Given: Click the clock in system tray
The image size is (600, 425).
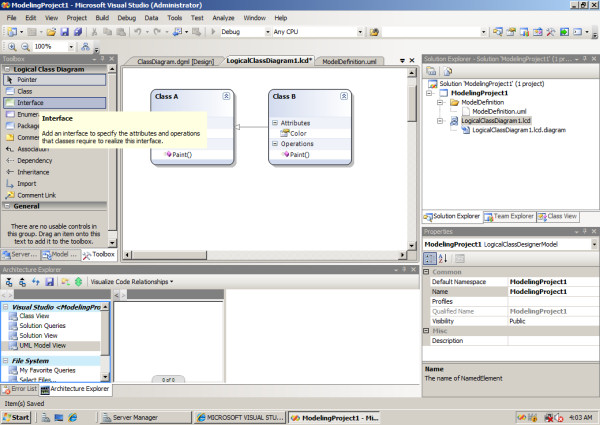Looking at the screenshot, I should 580,417.
